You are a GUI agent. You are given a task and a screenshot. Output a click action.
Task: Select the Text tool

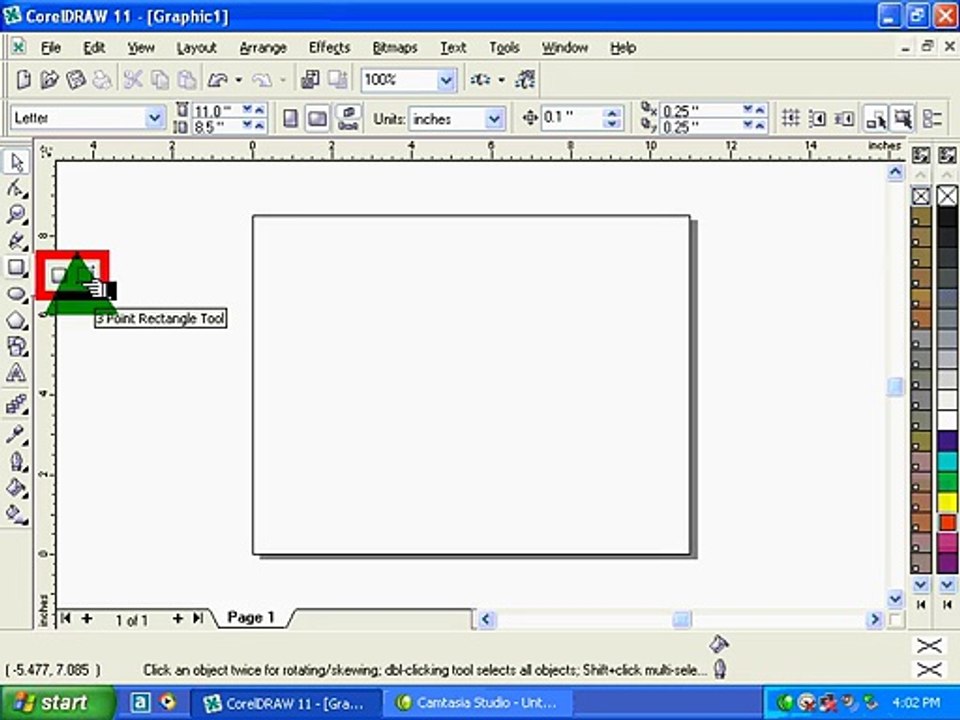point(17,373)
